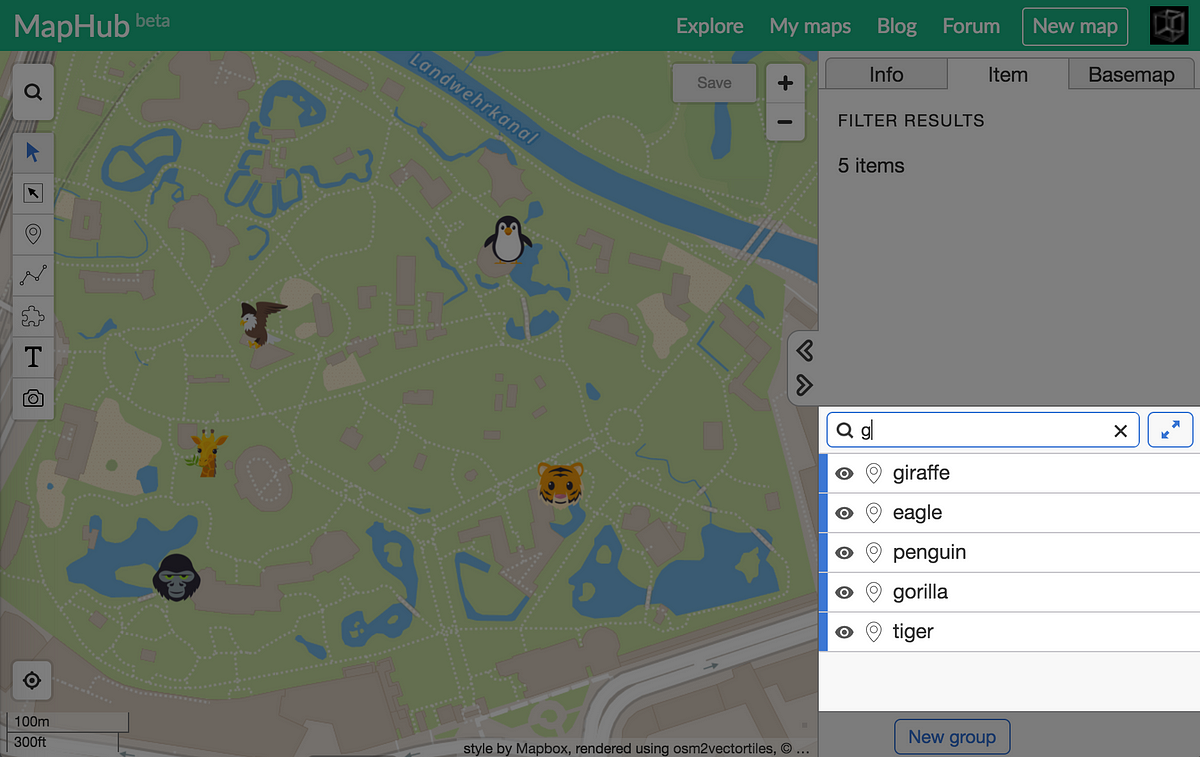Hide the penguin item using its eye icon
Image resolution: width=1200 pixels, height=757 pixels.
click(844, 552)
